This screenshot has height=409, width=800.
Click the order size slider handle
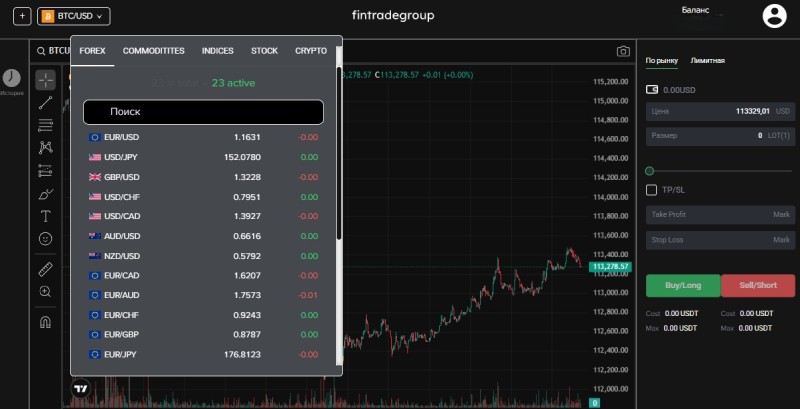pos(649,171)
